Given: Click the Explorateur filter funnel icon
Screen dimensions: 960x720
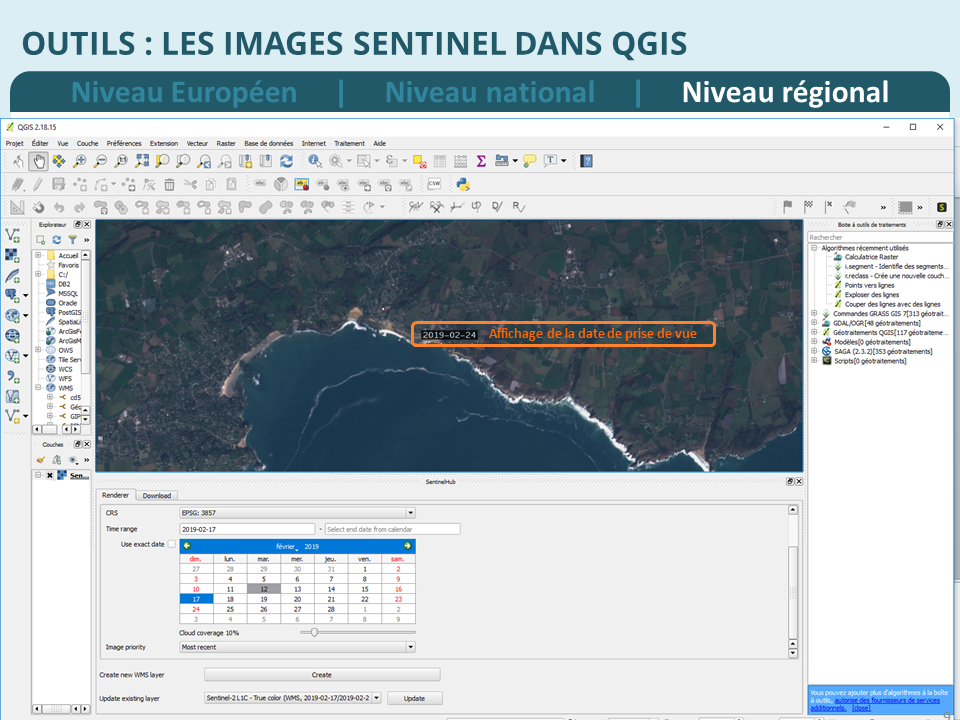Looking at the screenshot, I should click(x=72, y=240).
